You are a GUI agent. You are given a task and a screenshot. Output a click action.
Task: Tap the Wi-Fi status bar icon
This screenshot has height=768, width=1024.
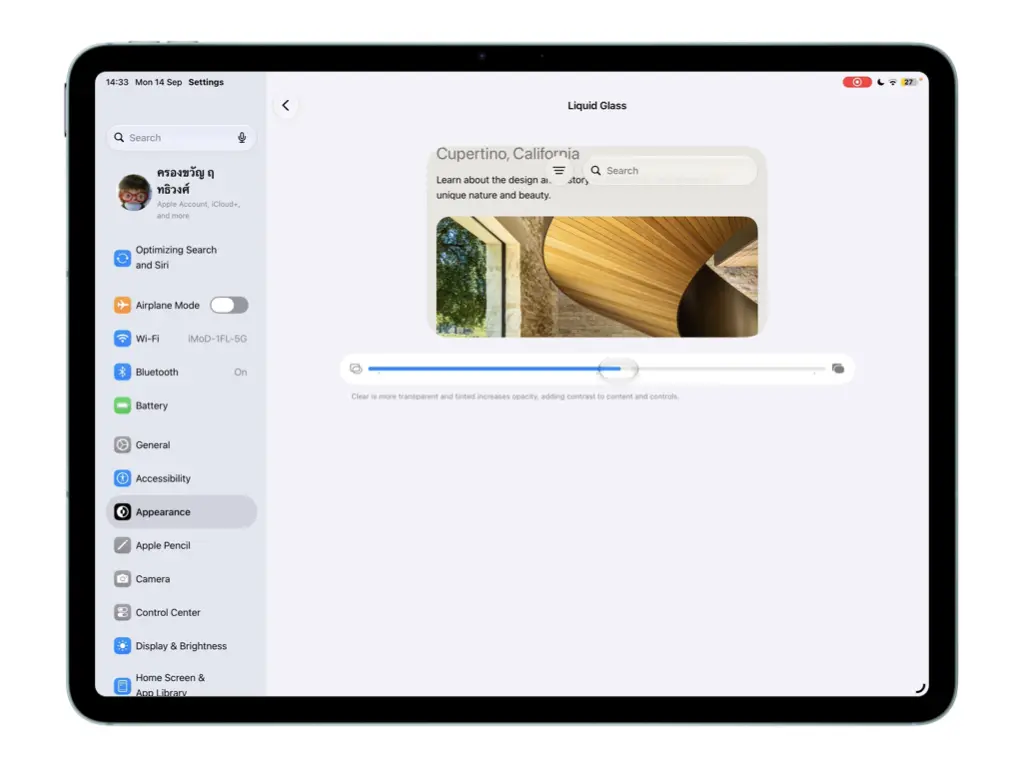tap(893, 82)
